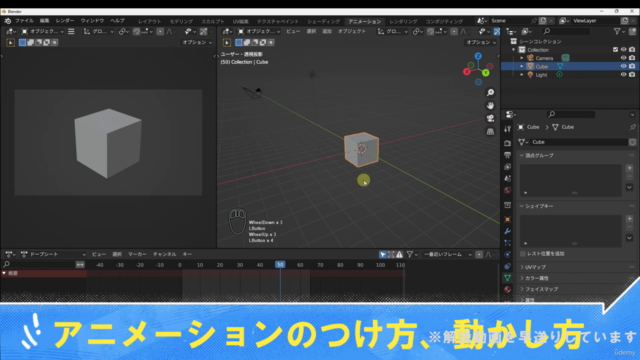Screen dimensions: 640x360
Task: Click only show errors warning icon in dope sheet
Action: coord(399,254)
